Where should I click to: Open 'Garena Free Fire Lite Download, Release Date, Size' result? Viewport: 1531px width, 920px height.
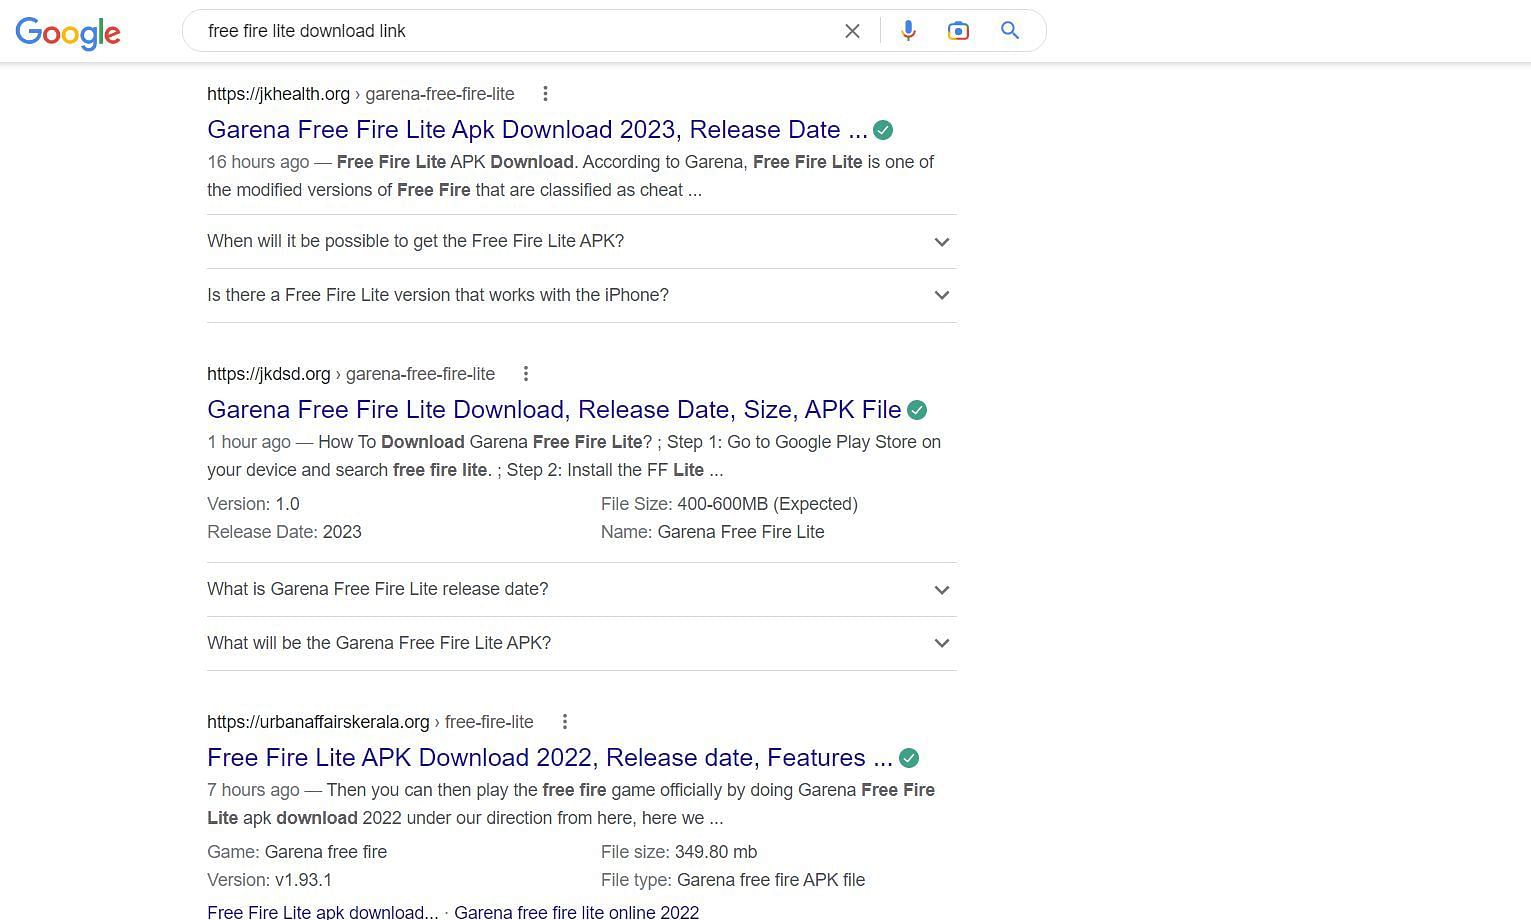pyautogui.click(x=554, y=410)
